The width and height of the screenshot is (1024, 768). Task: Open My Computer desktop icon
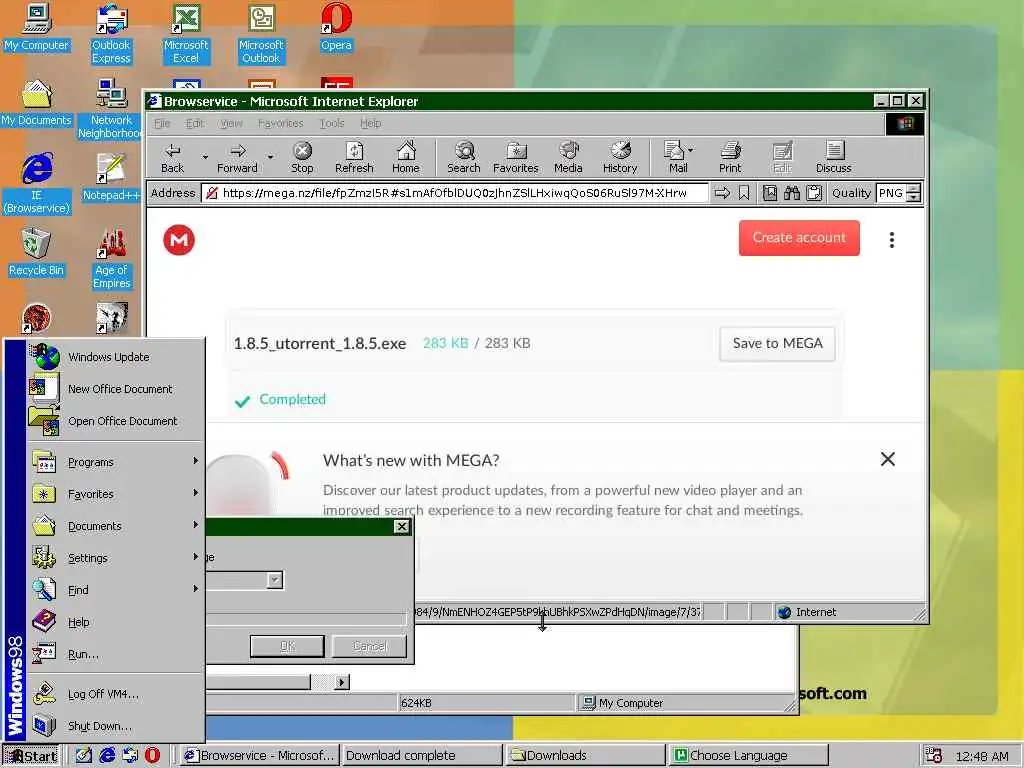(36, 27)
